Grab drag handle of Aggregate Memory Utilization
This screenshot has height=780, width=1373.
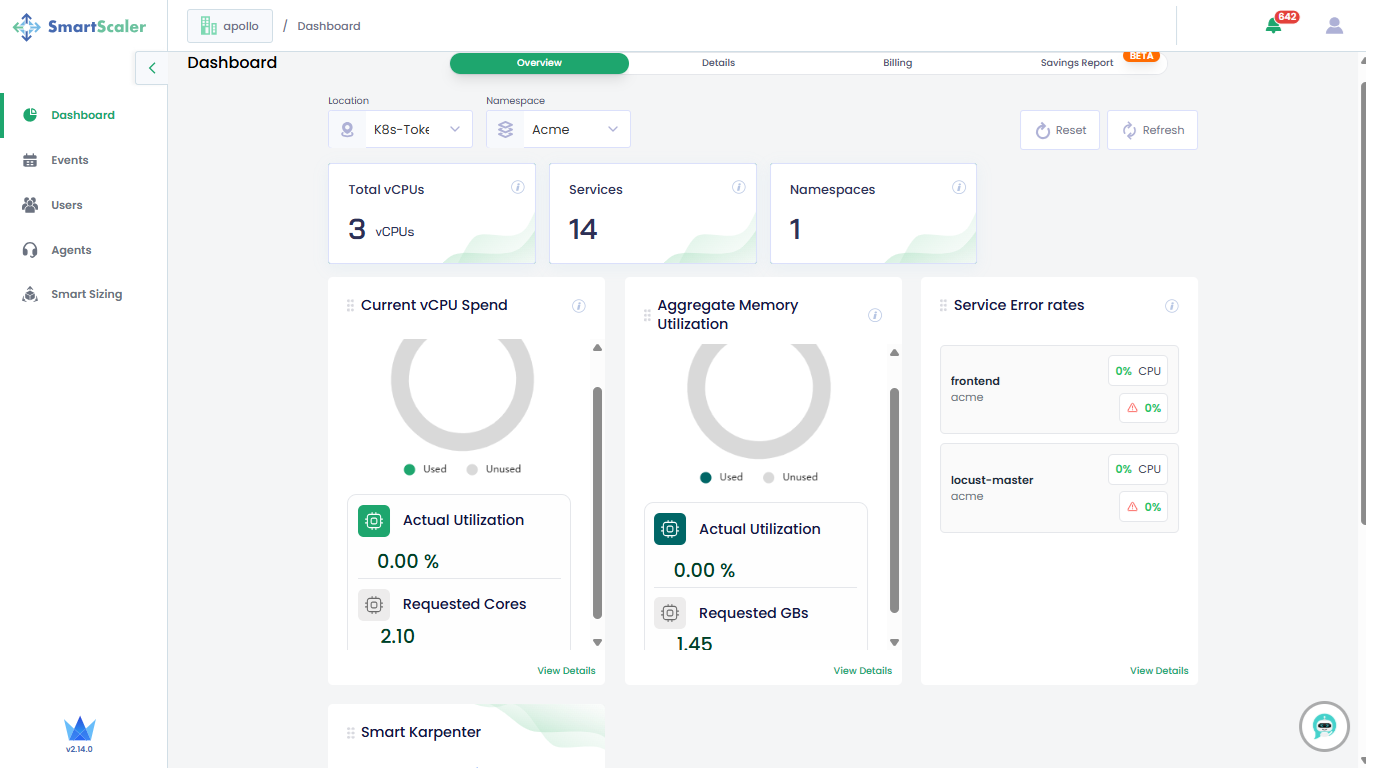[x=647, y=315]
